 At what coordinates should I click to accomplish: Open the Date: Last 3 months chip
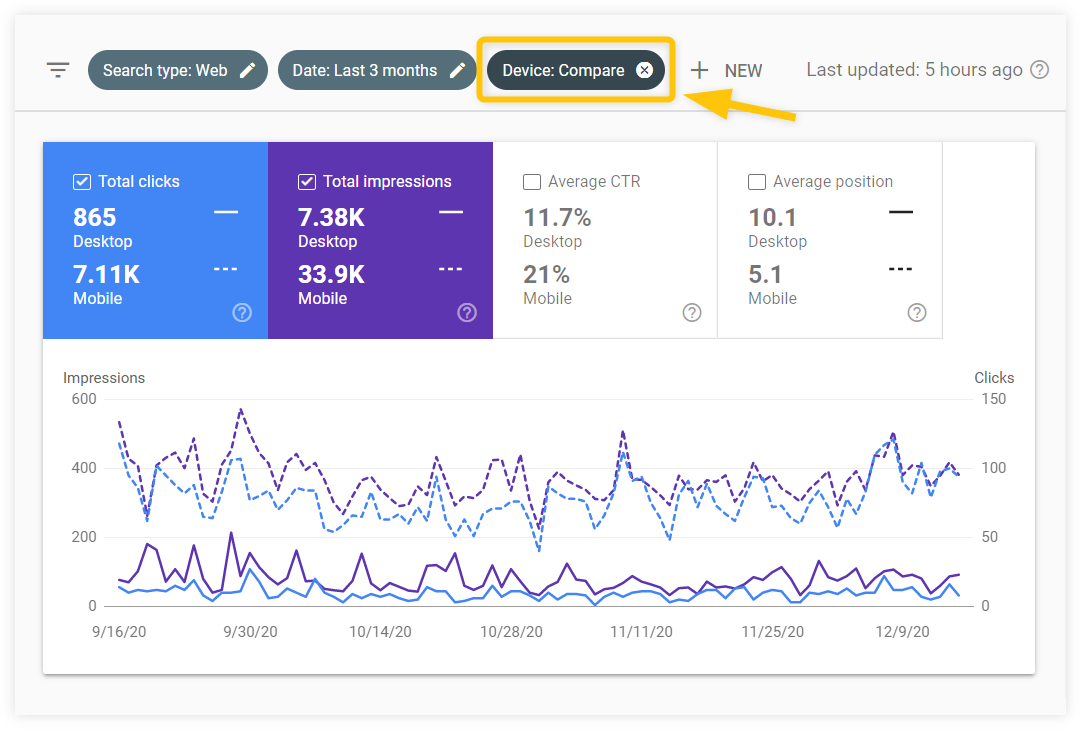364,70
